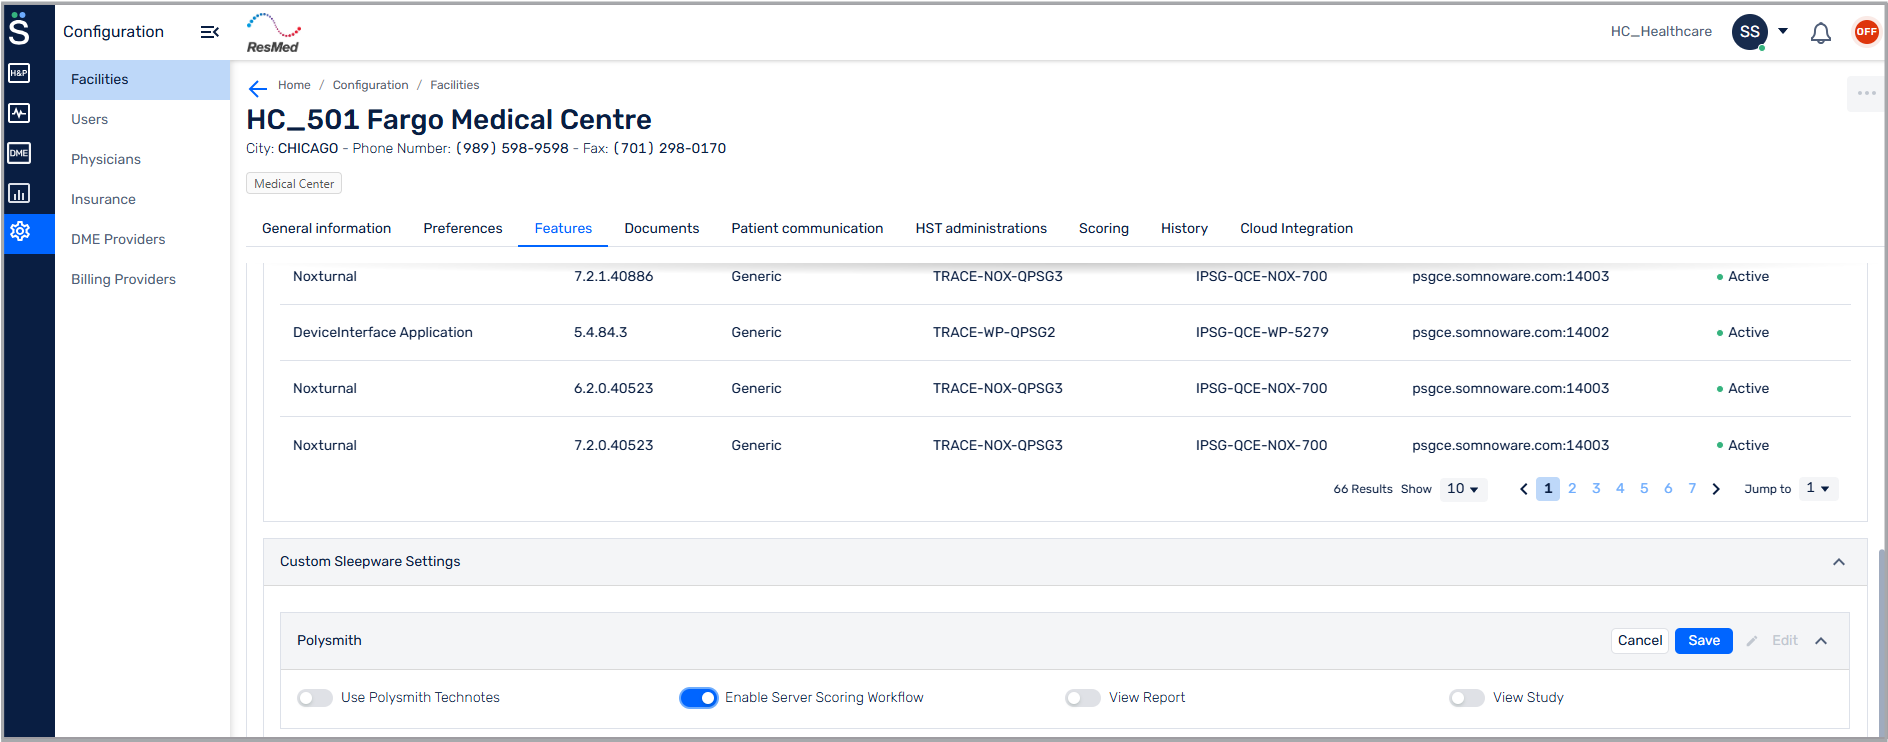Open the reports chart icon in sidebar

pyautogui.click(x=19, y=193)
